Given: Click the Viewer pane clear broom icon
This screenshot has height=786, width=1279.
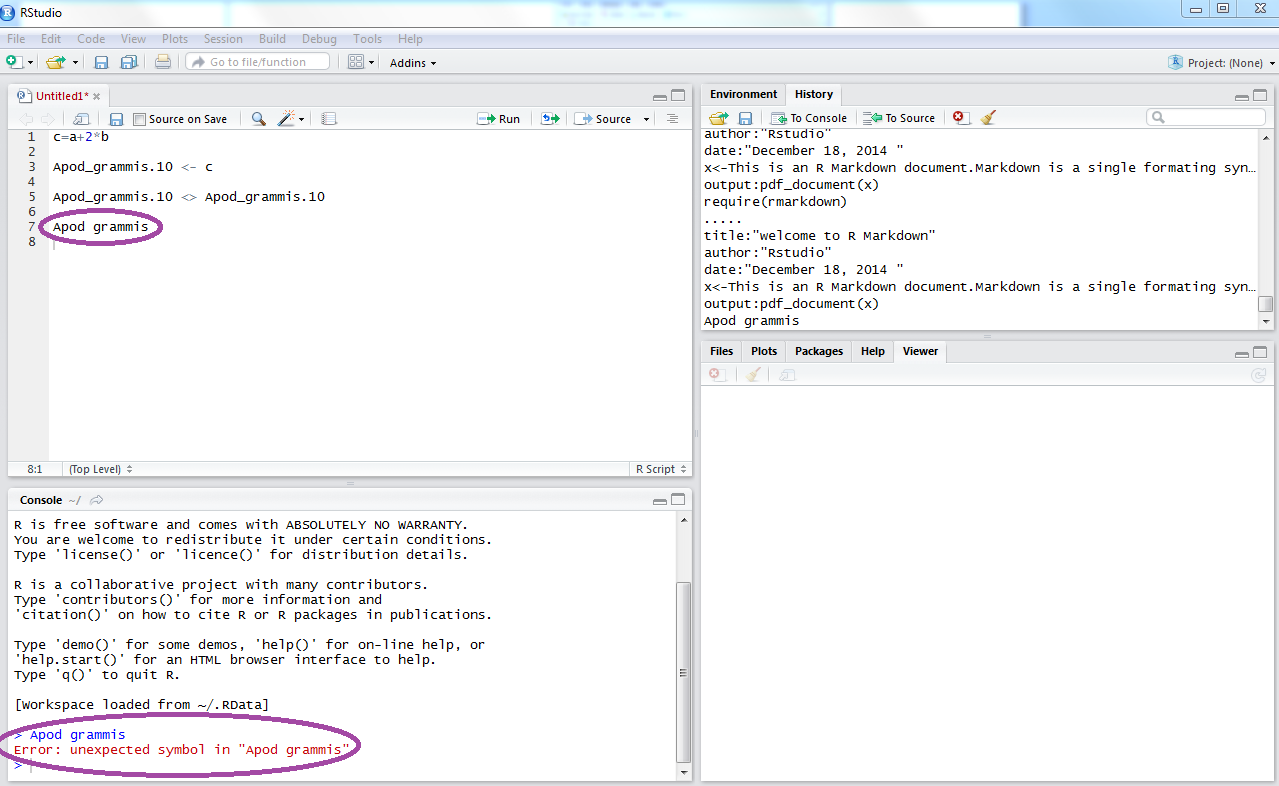Looking at the screenshot, I should pyautogui.click(x=754, y=375).
